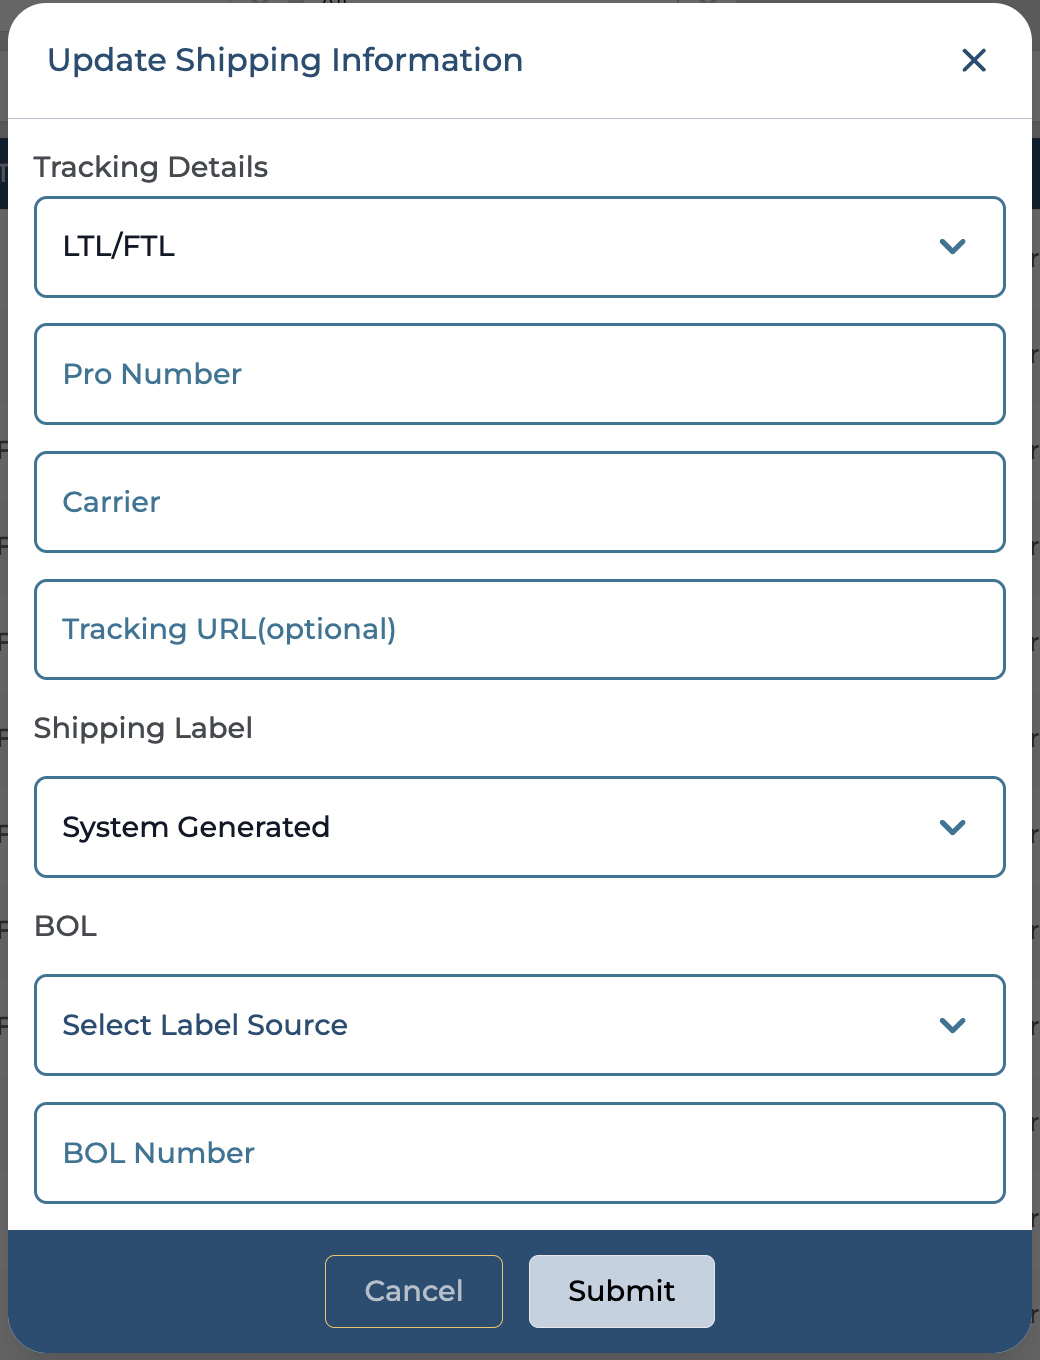Image resolution: width=1040 pixels, height=1360 pixels.
Task: Click the BOL section heading
Action: pos(66,926)
